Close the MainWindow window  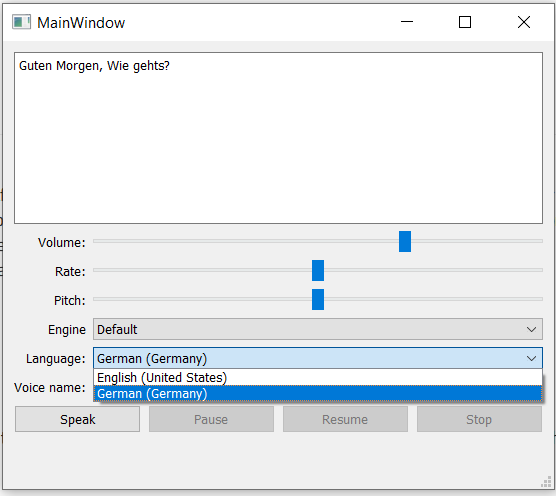click(x=524, y=22)
